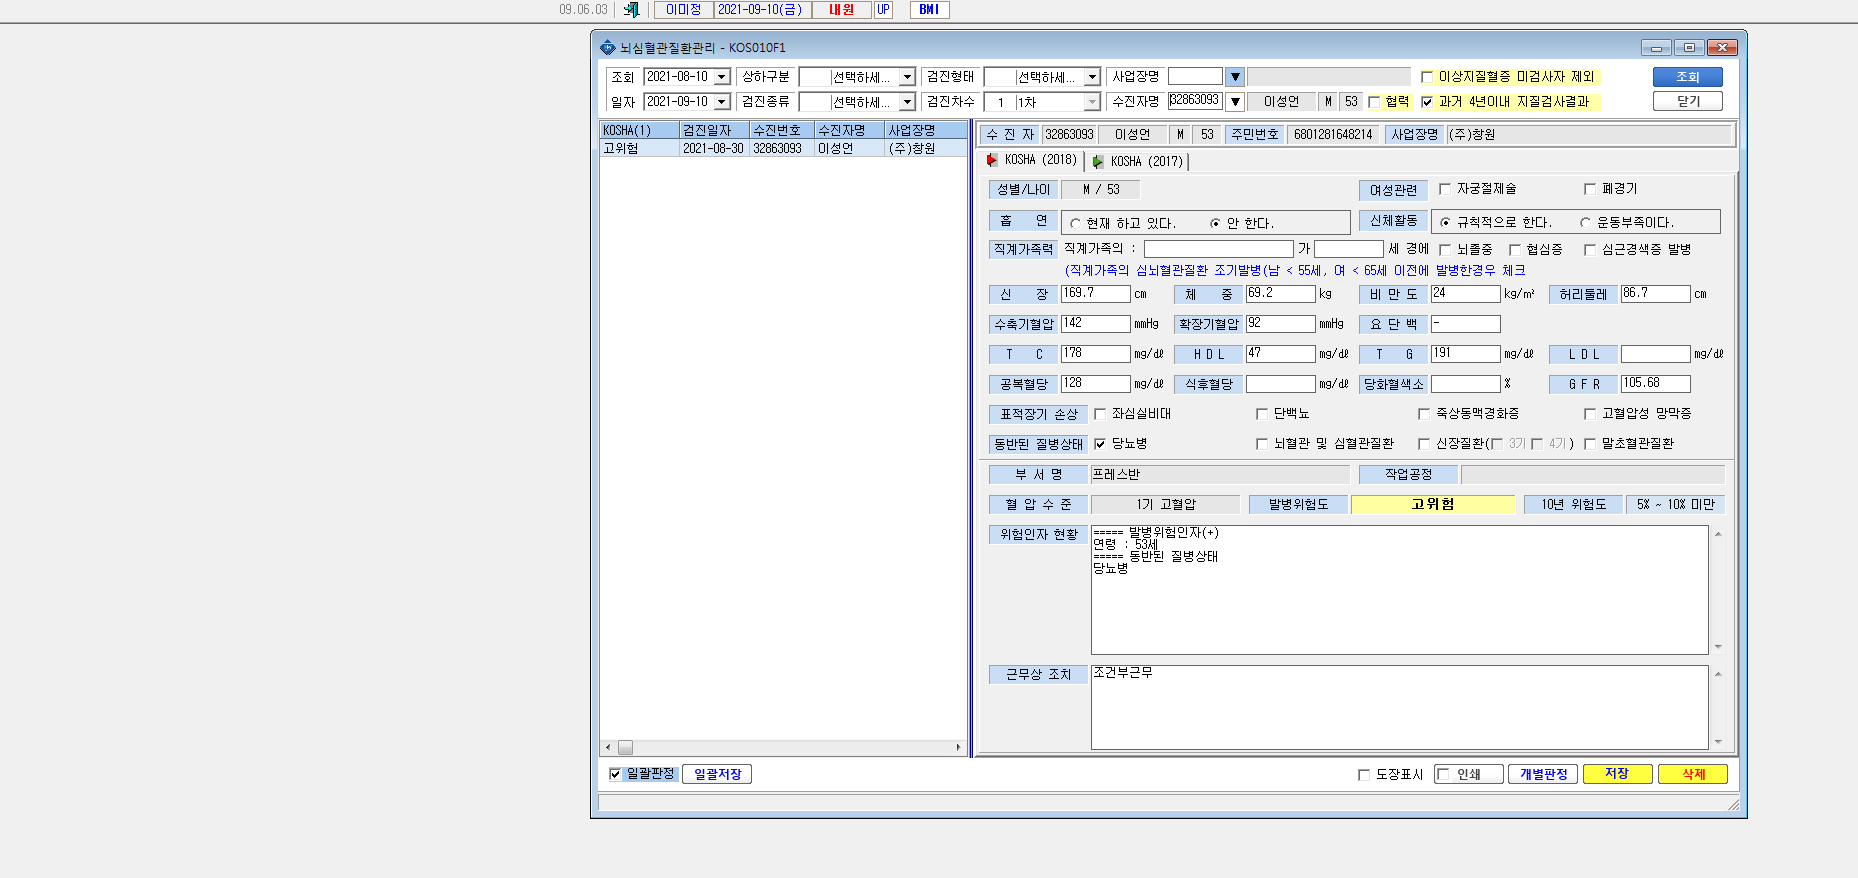Open the 사업장명 lookup arrow button

click(1235, 77)
